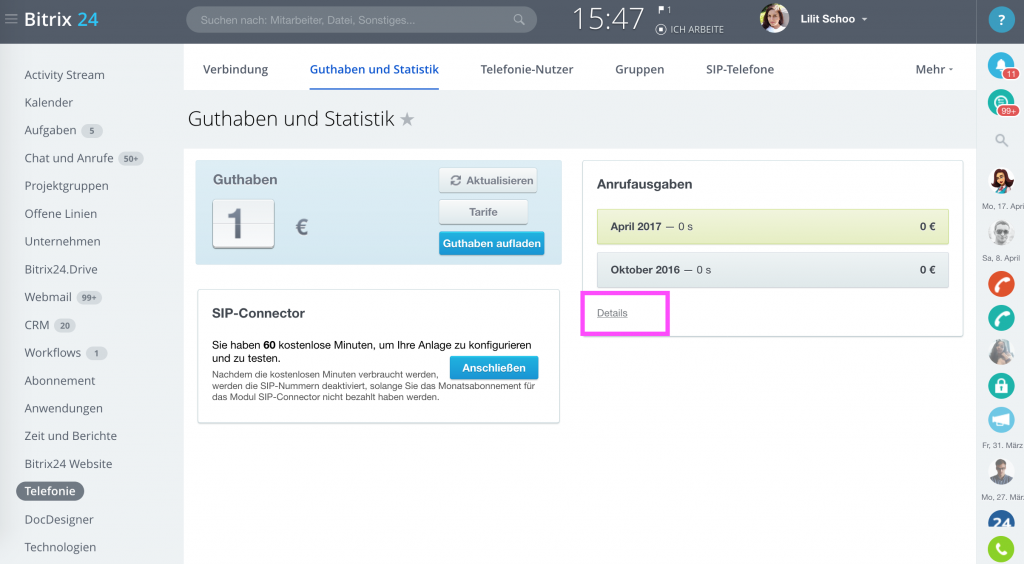Click the Aktualisieren refresh button
Screen dimensions: 1024x564
coord(488,180)
